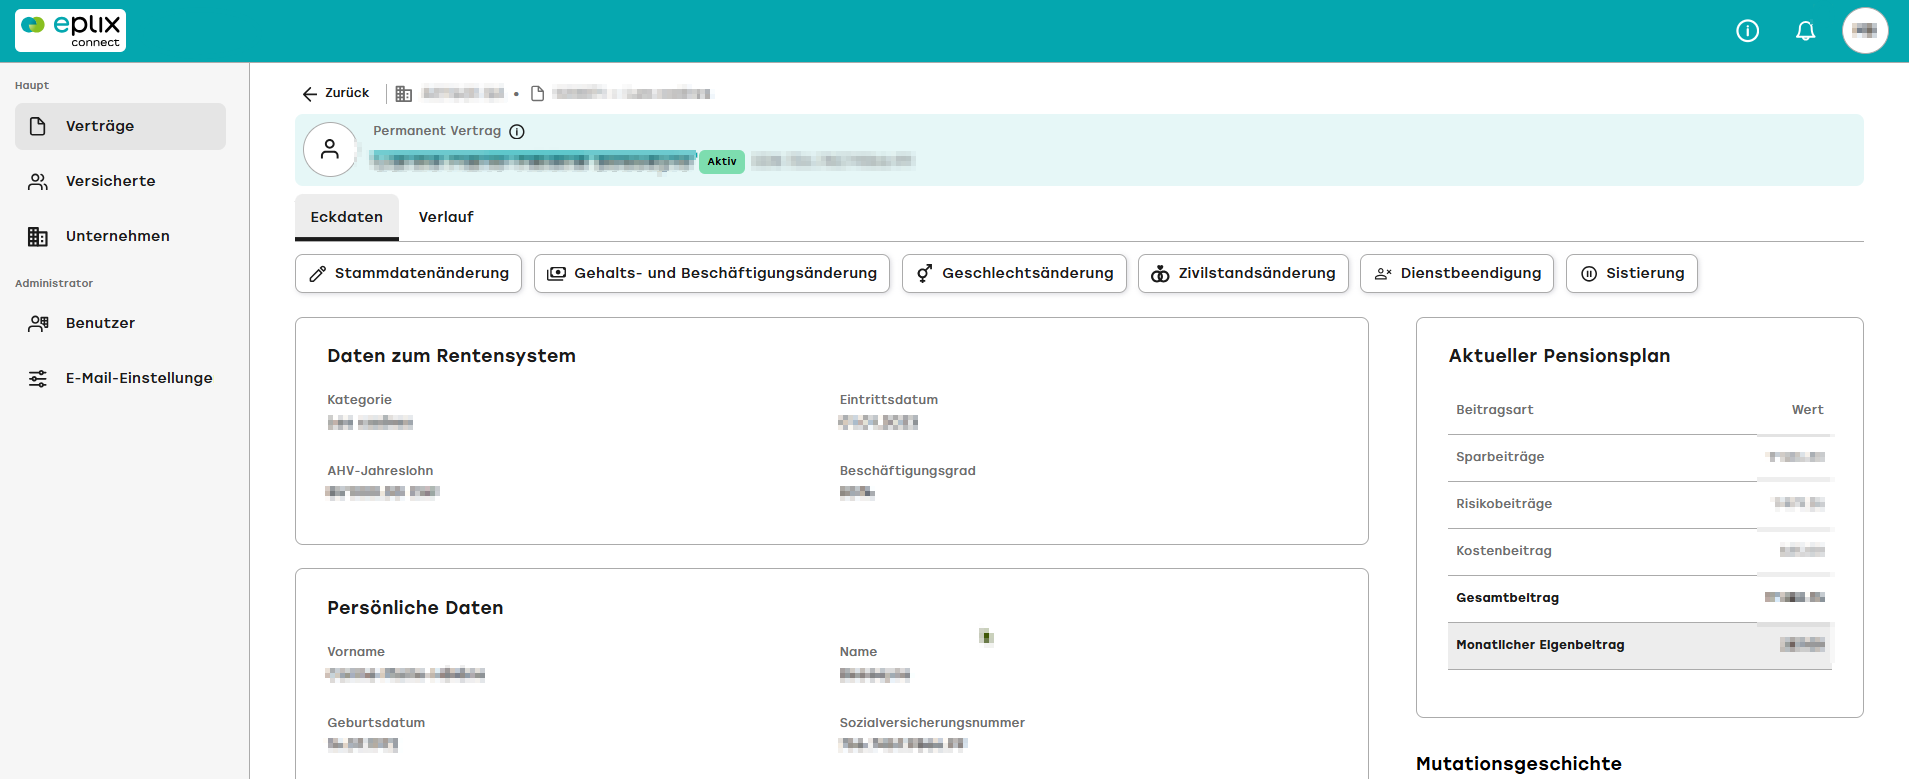1909x779 pixels.
Task: Click the Geburtsdatum label
Action: click(x=376, y=723)
